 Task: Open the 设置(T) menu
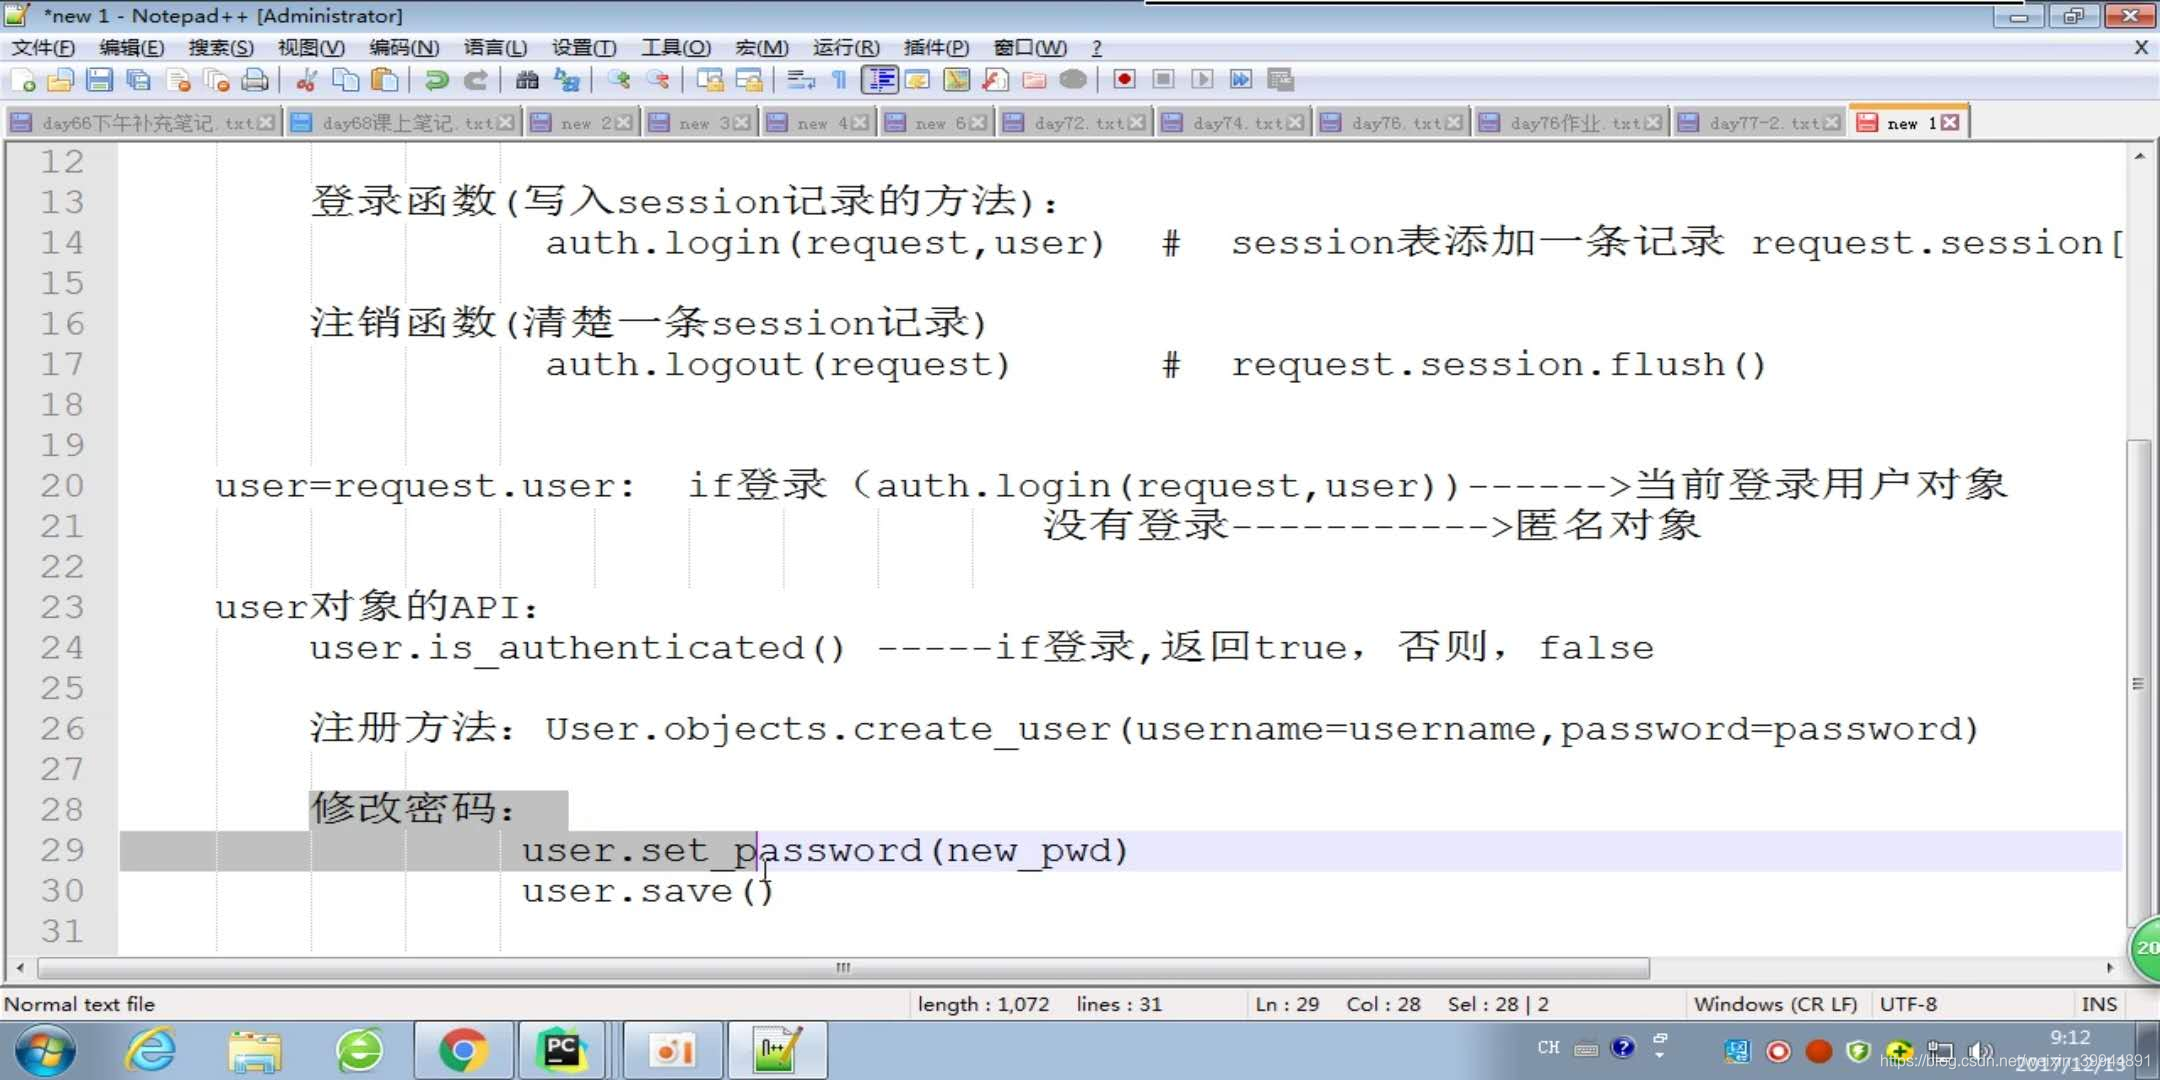click(x=584, y=48)
